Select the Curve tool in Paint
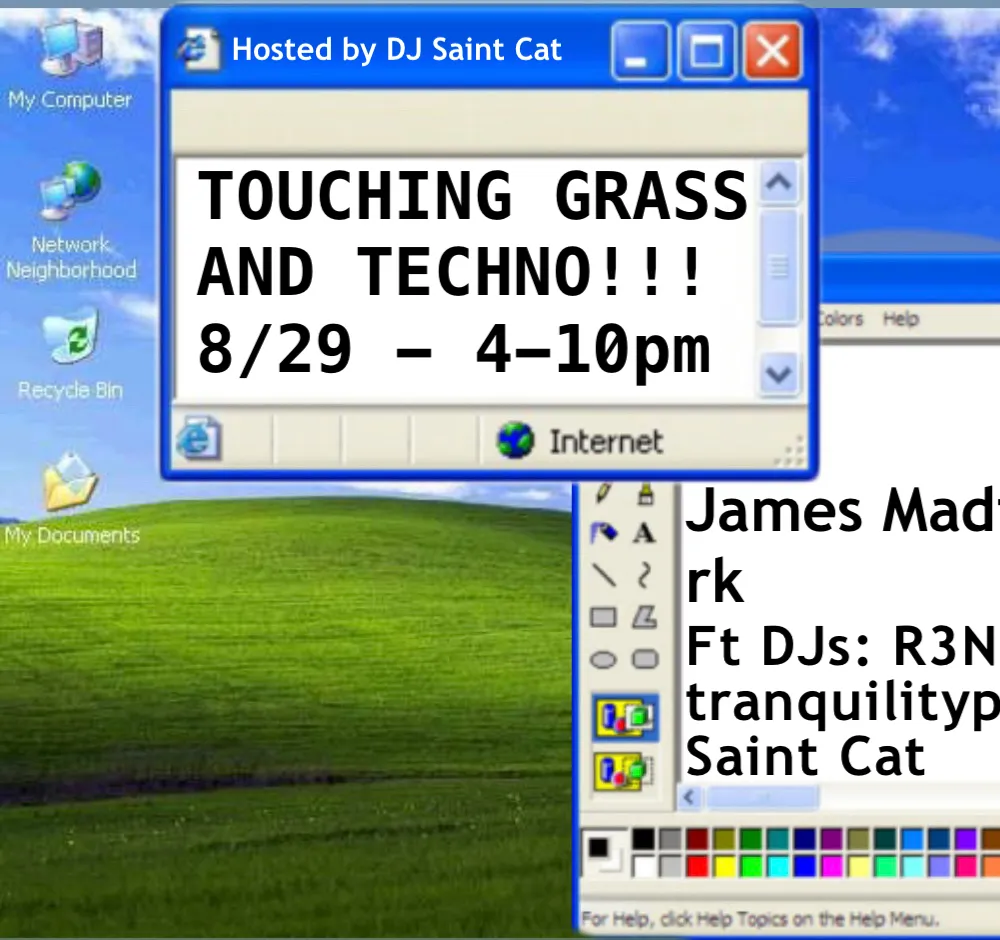The width and height of the screenshot is (1000, 940). 644,575
